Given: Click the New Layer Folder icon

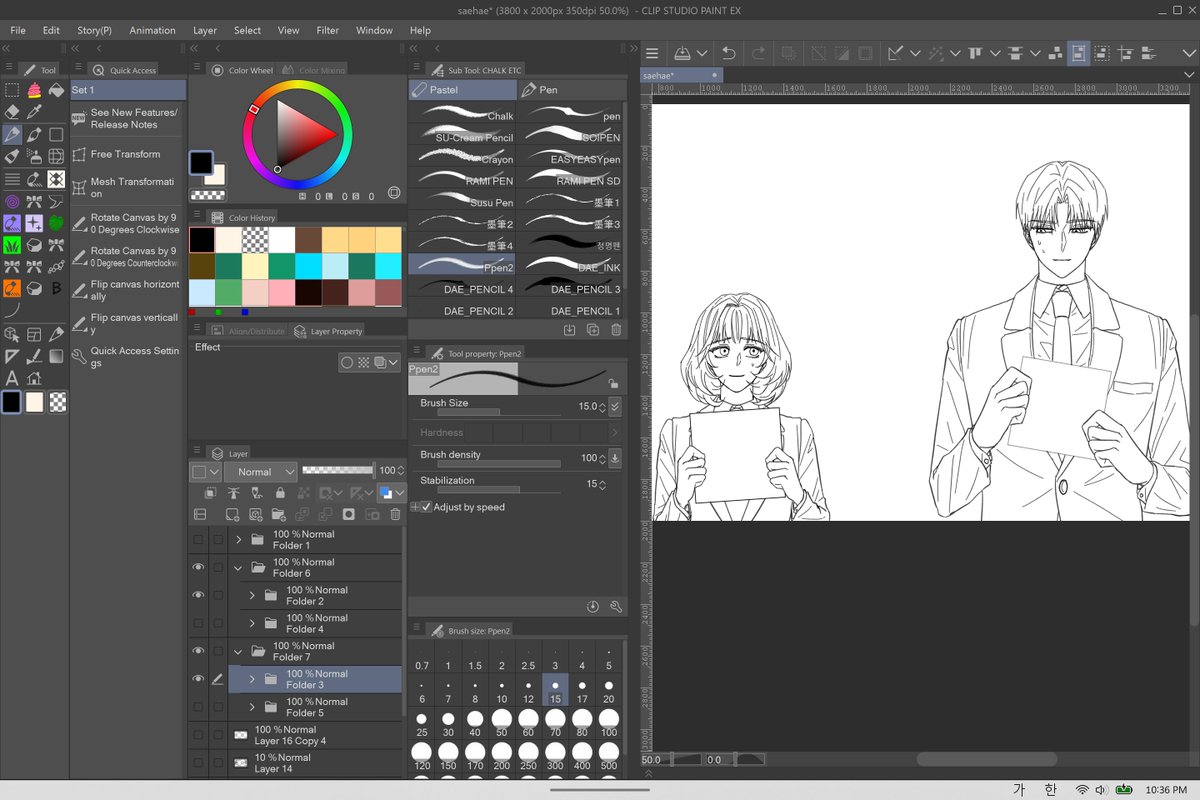Looking at the screenshot, I should (278, 514).
